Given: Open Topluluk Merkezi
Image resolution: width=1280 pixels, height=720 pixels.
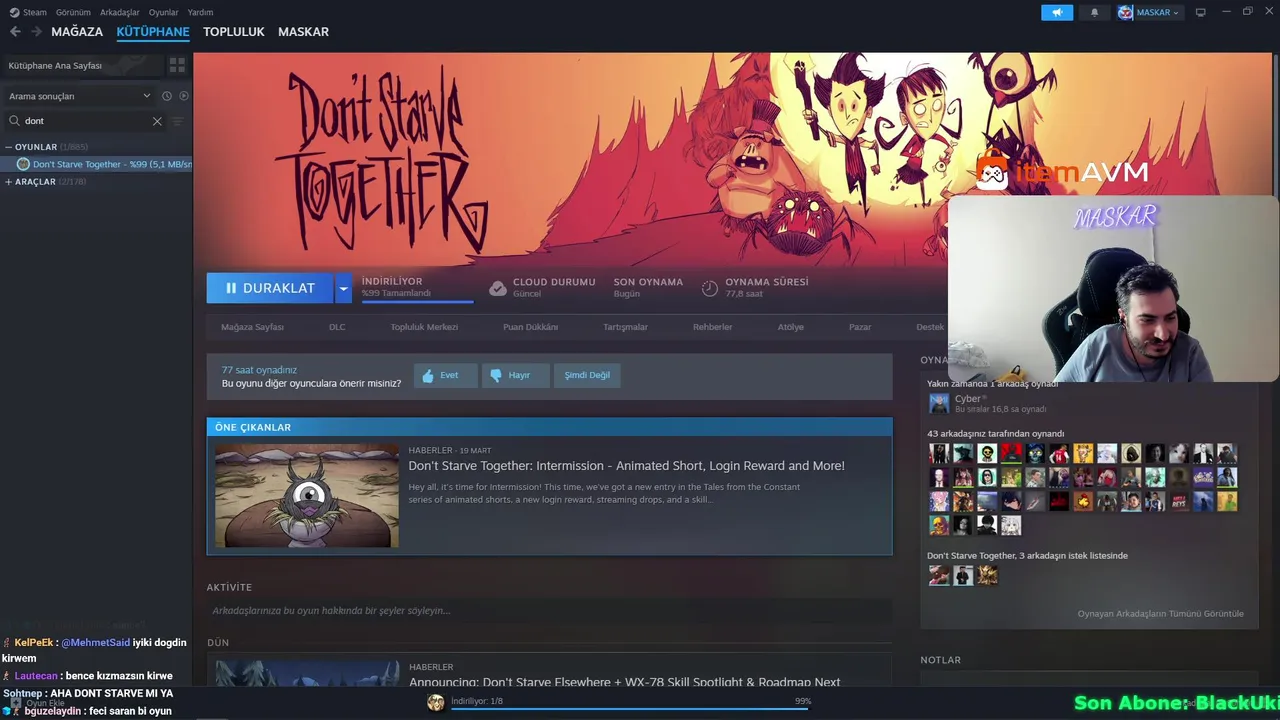Looking at the screenshot, I should 424,327.
